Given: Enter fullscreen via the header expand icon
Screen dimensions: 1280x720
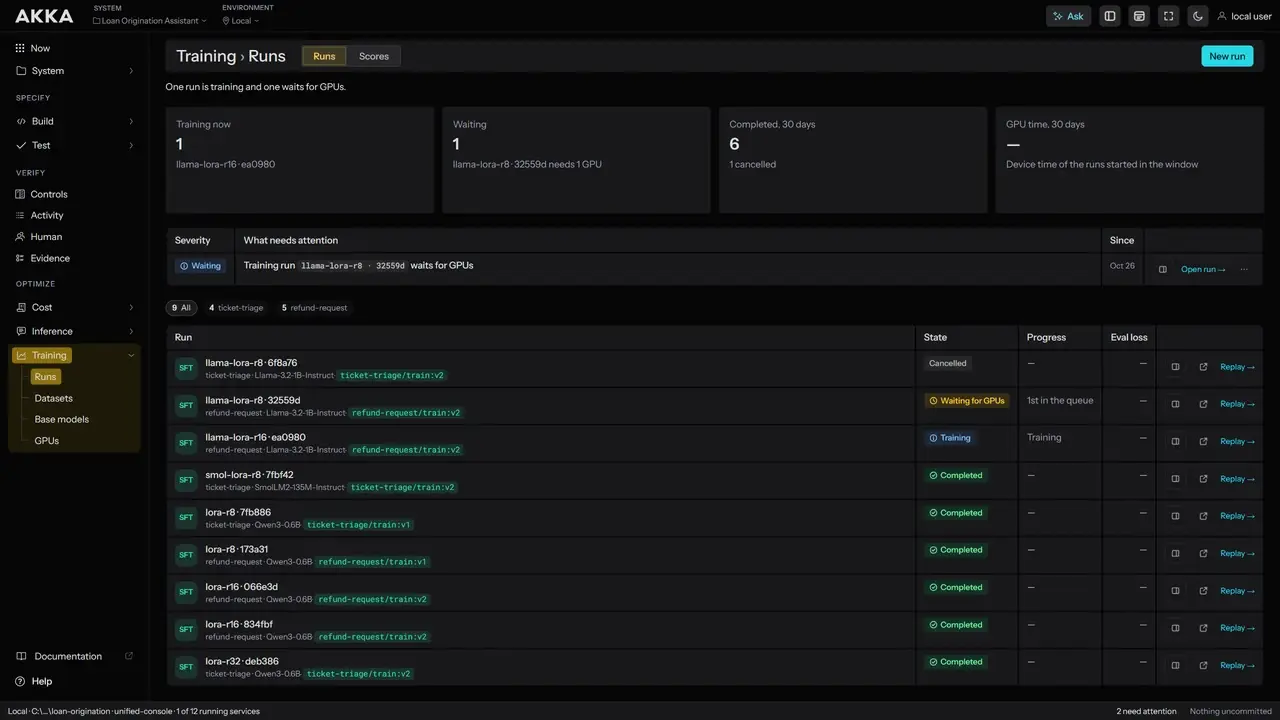Looking at the screenshot, I should point(1168,16).
